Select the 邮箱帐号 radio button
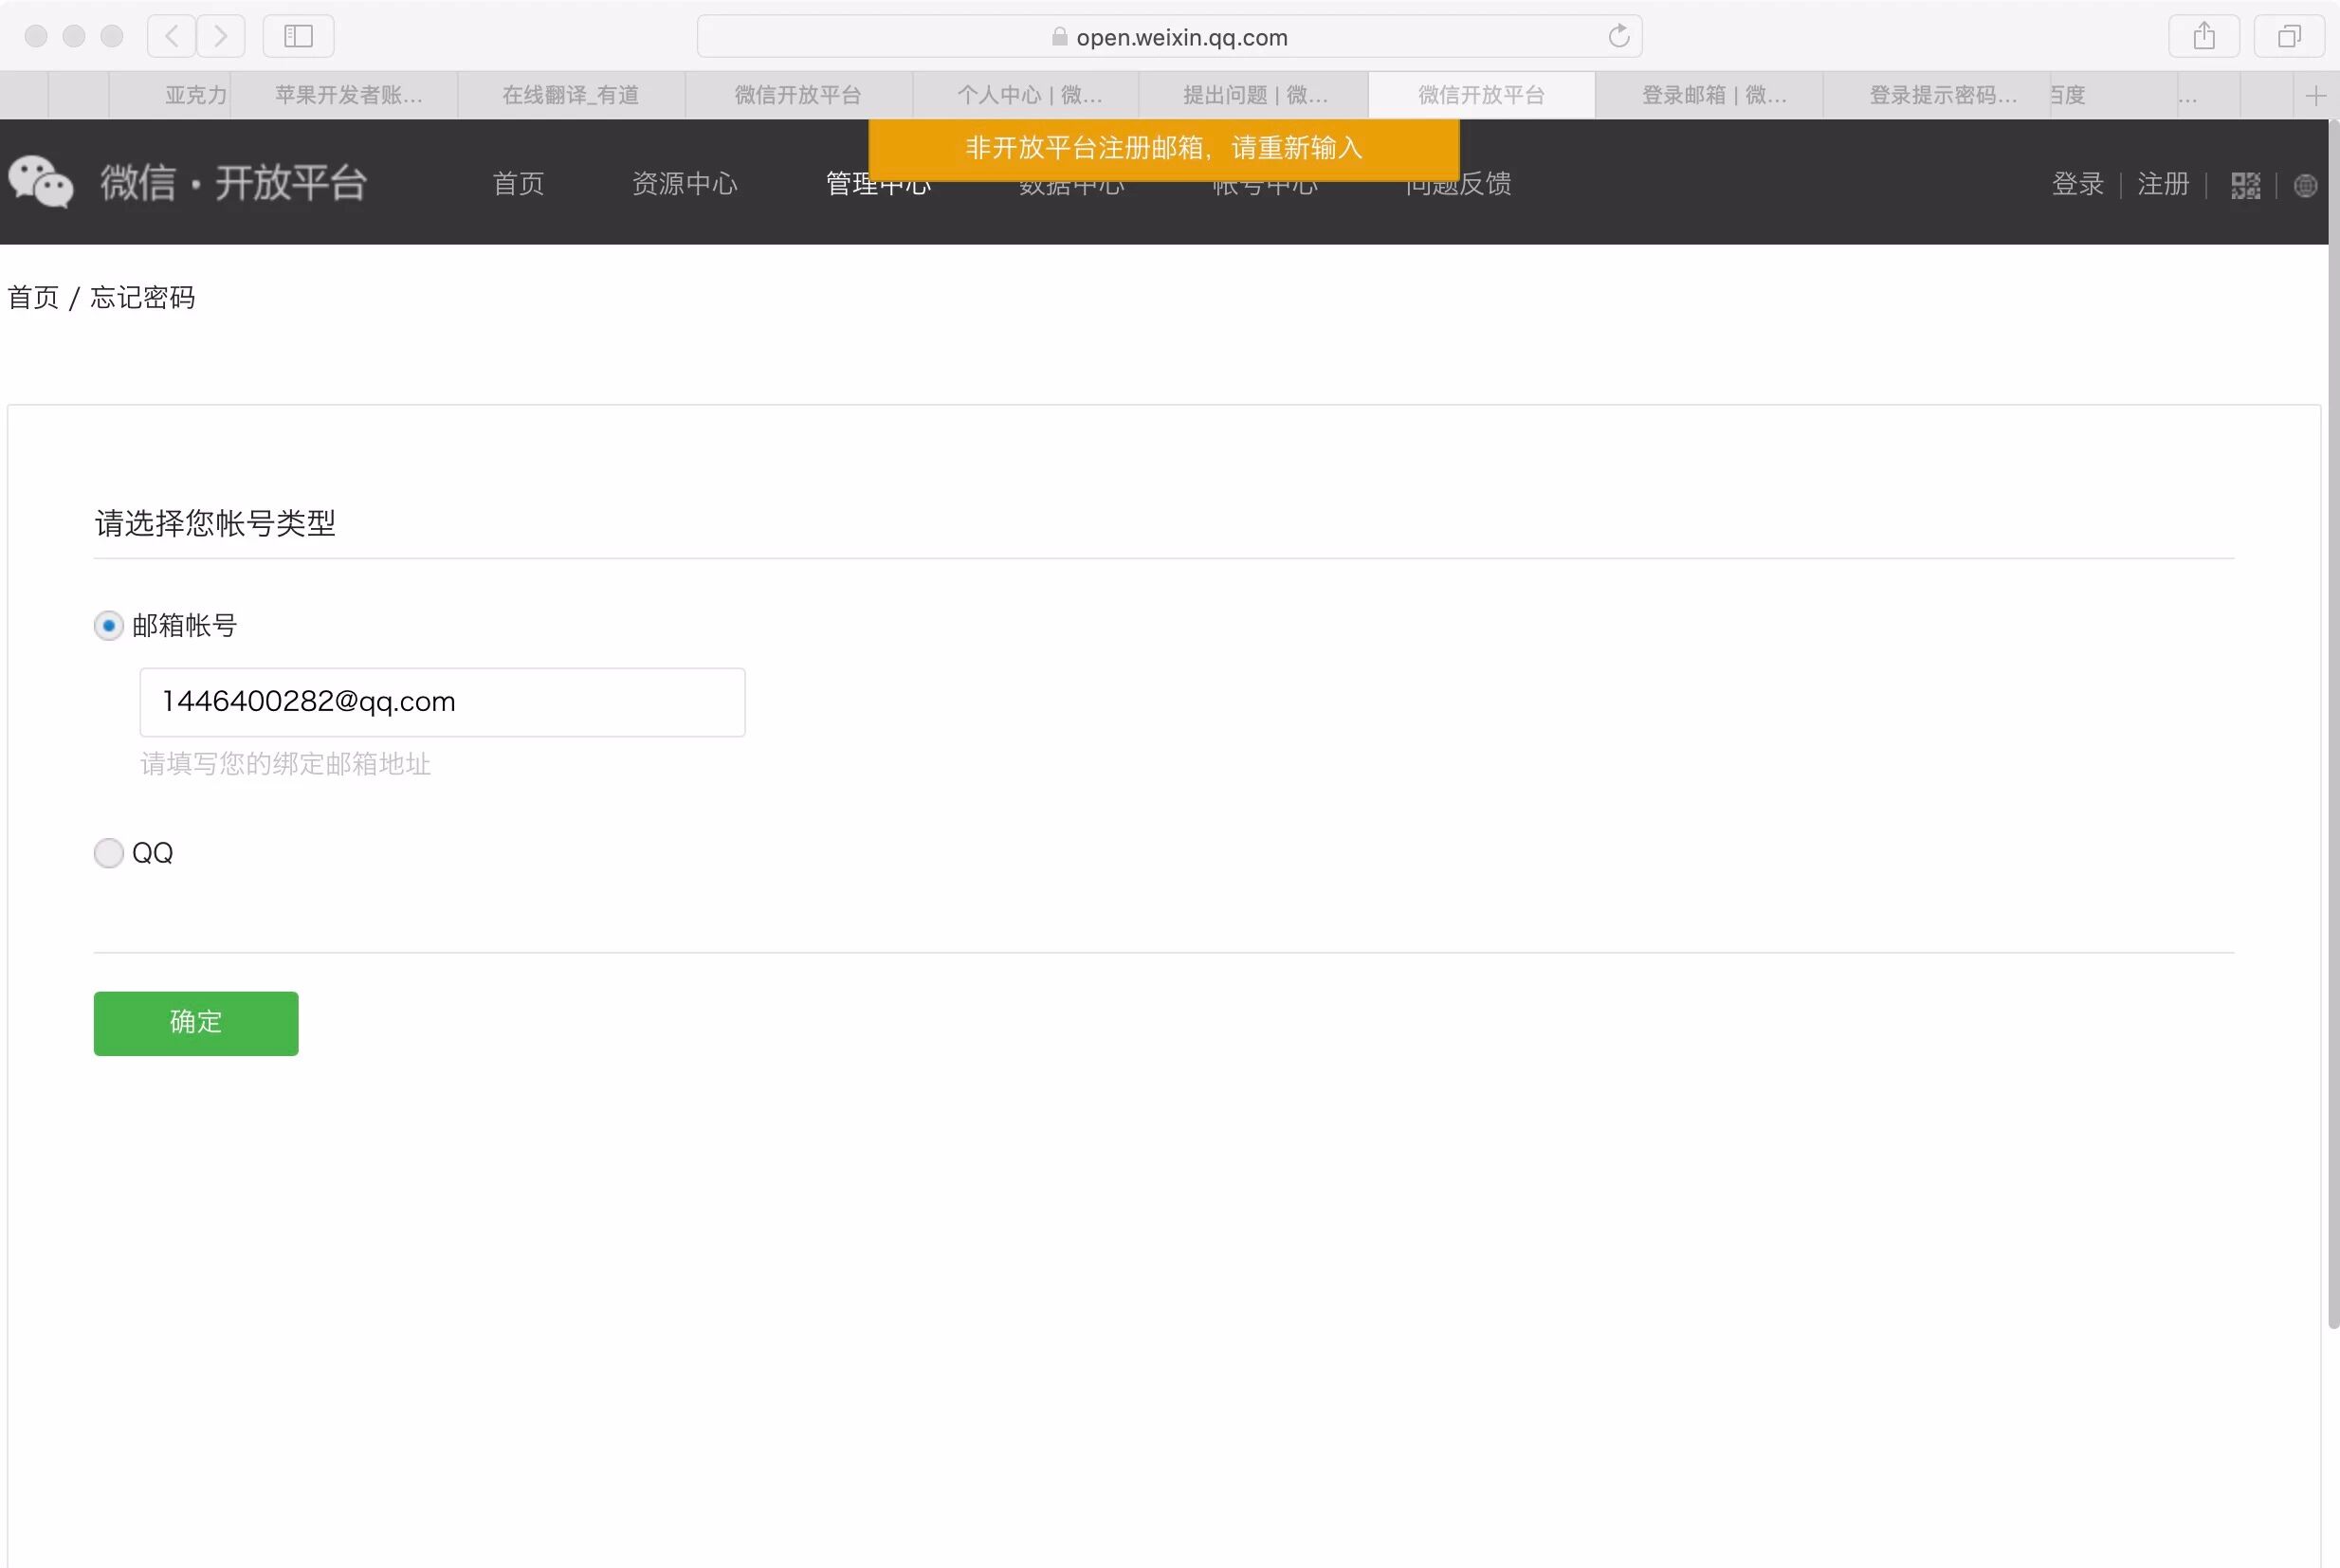This screenshot has width=2340, height=1568. point(109,626)
